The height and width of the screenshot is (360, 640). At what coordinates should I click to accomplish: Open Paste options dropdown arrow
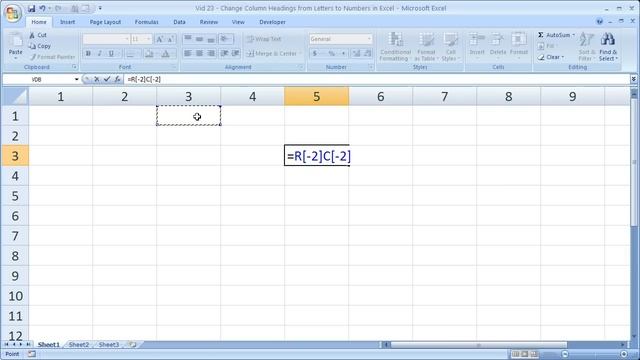[x=16, y=58]
